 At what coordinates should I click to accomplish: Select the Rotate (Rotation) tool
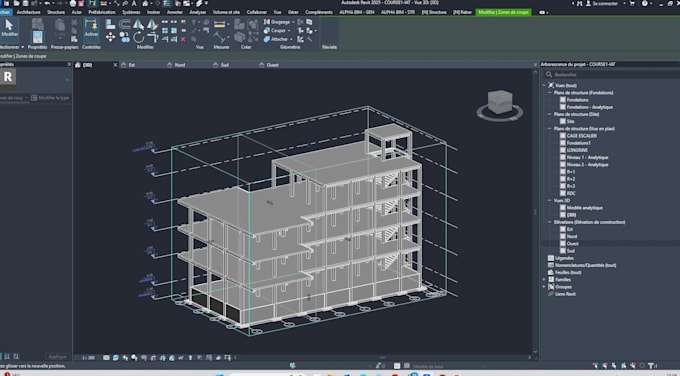click(139, 38)
